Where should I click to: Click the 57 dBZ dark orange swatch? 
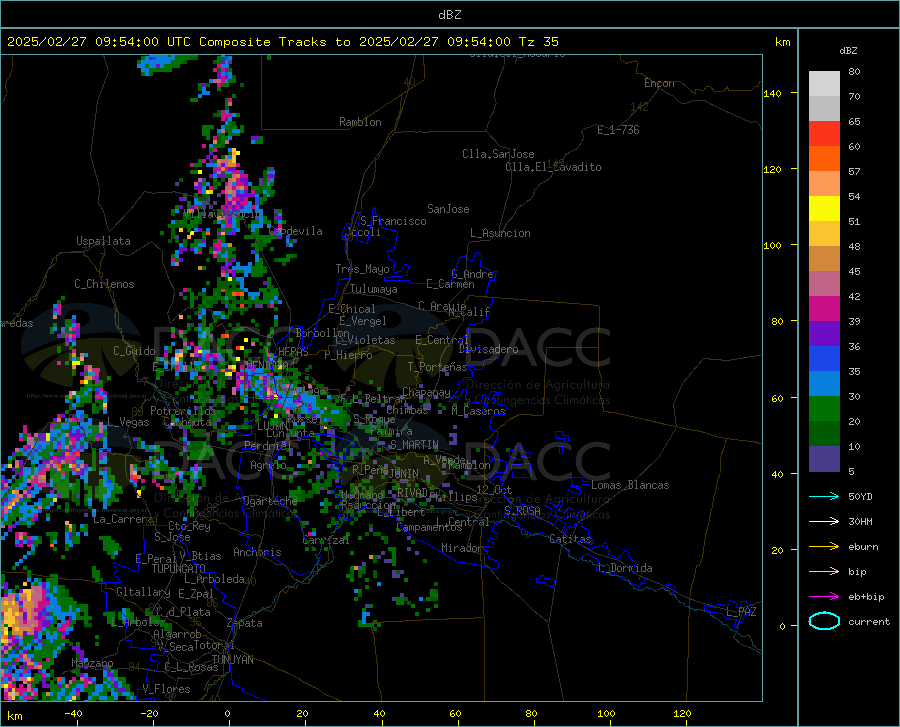pos(824,159)
